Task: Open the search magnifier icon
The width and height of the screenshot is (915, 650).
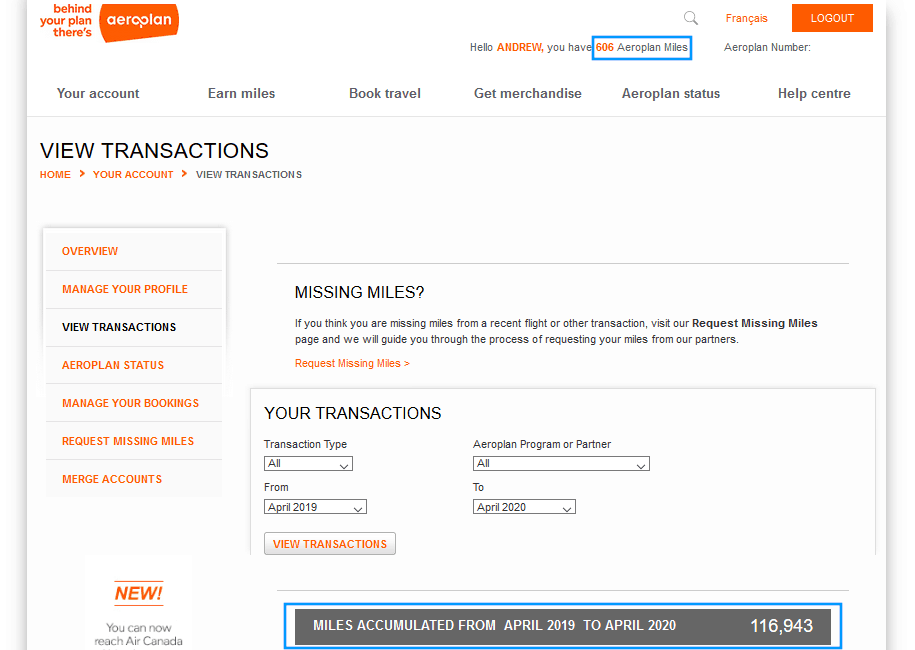Action: pyautogui.click(x=691, y=18)
